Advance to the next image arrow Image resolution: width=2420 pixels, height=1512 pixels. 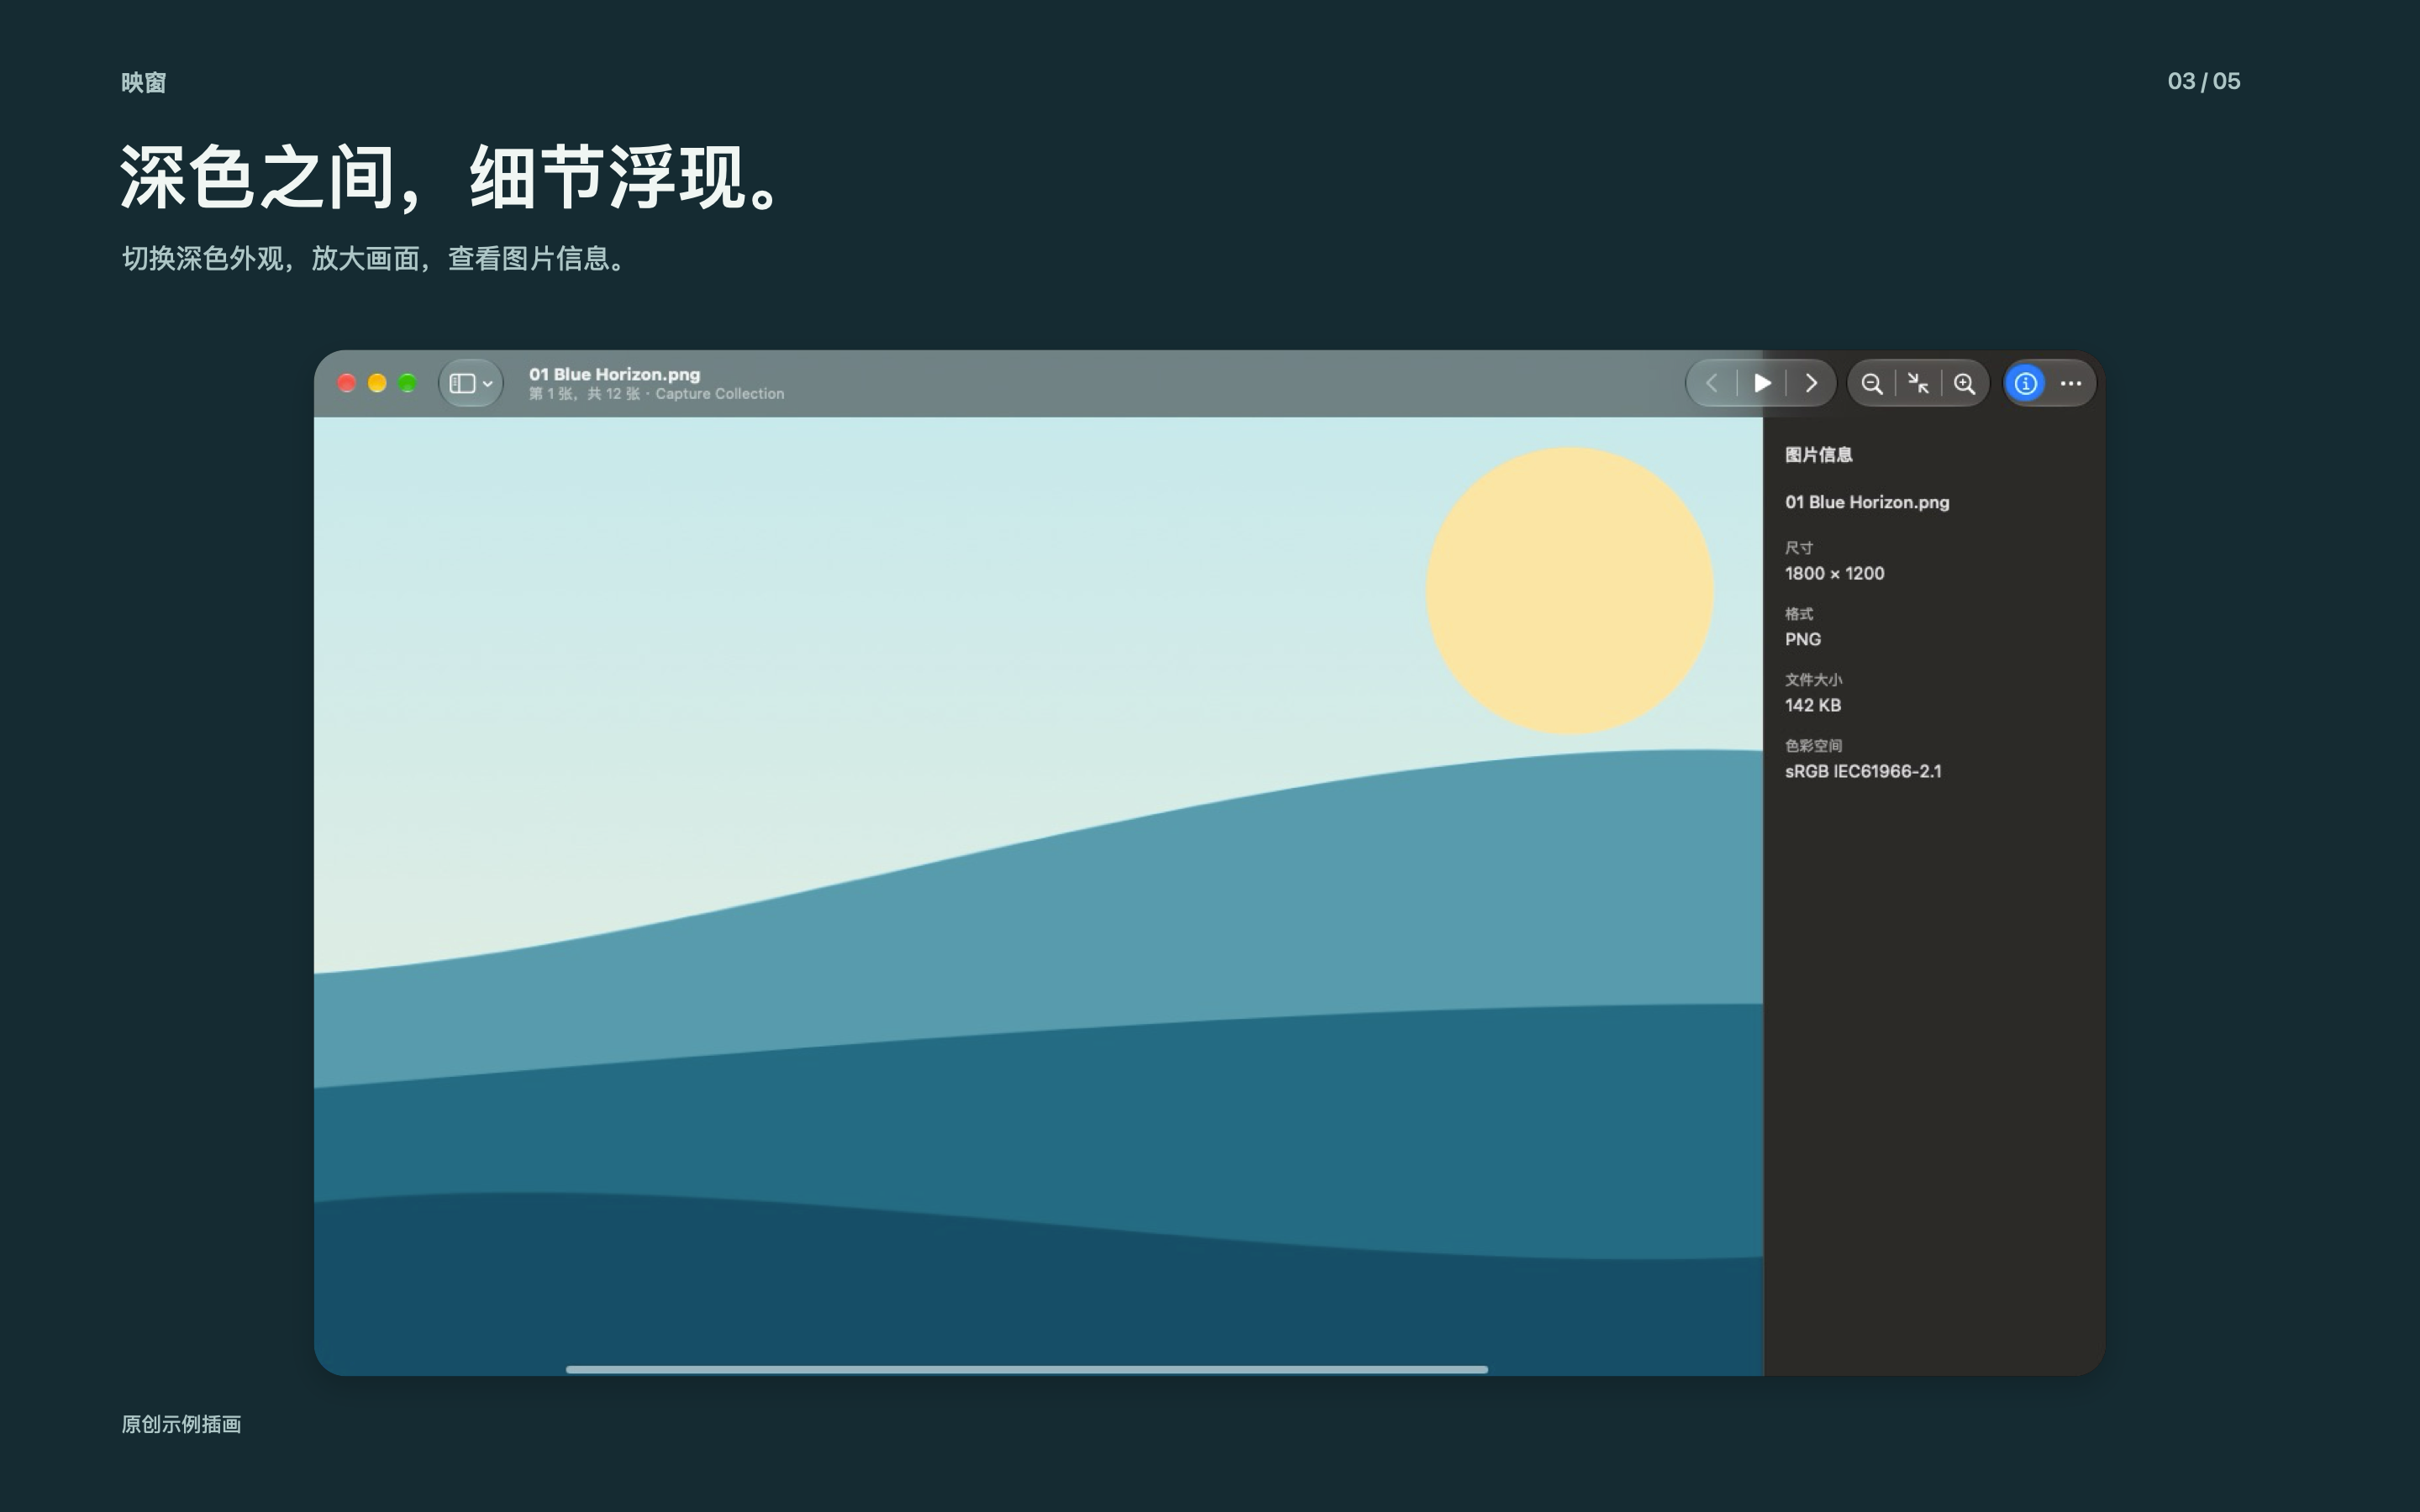tap(1811, 384)
